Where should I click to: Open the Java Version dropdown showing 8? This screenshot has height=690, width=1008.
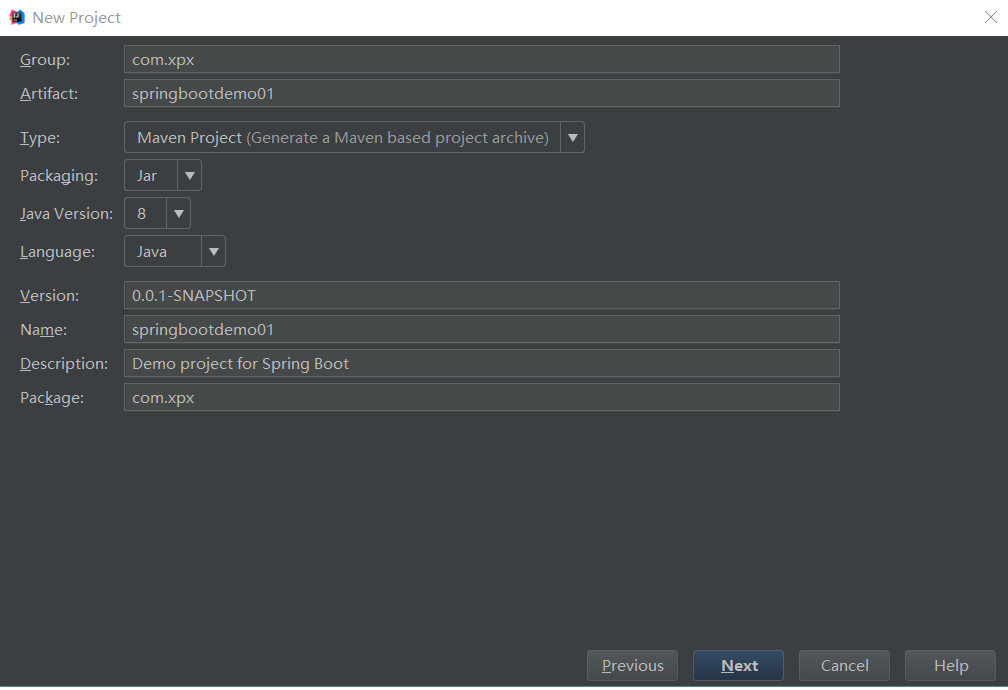point(158,213)
